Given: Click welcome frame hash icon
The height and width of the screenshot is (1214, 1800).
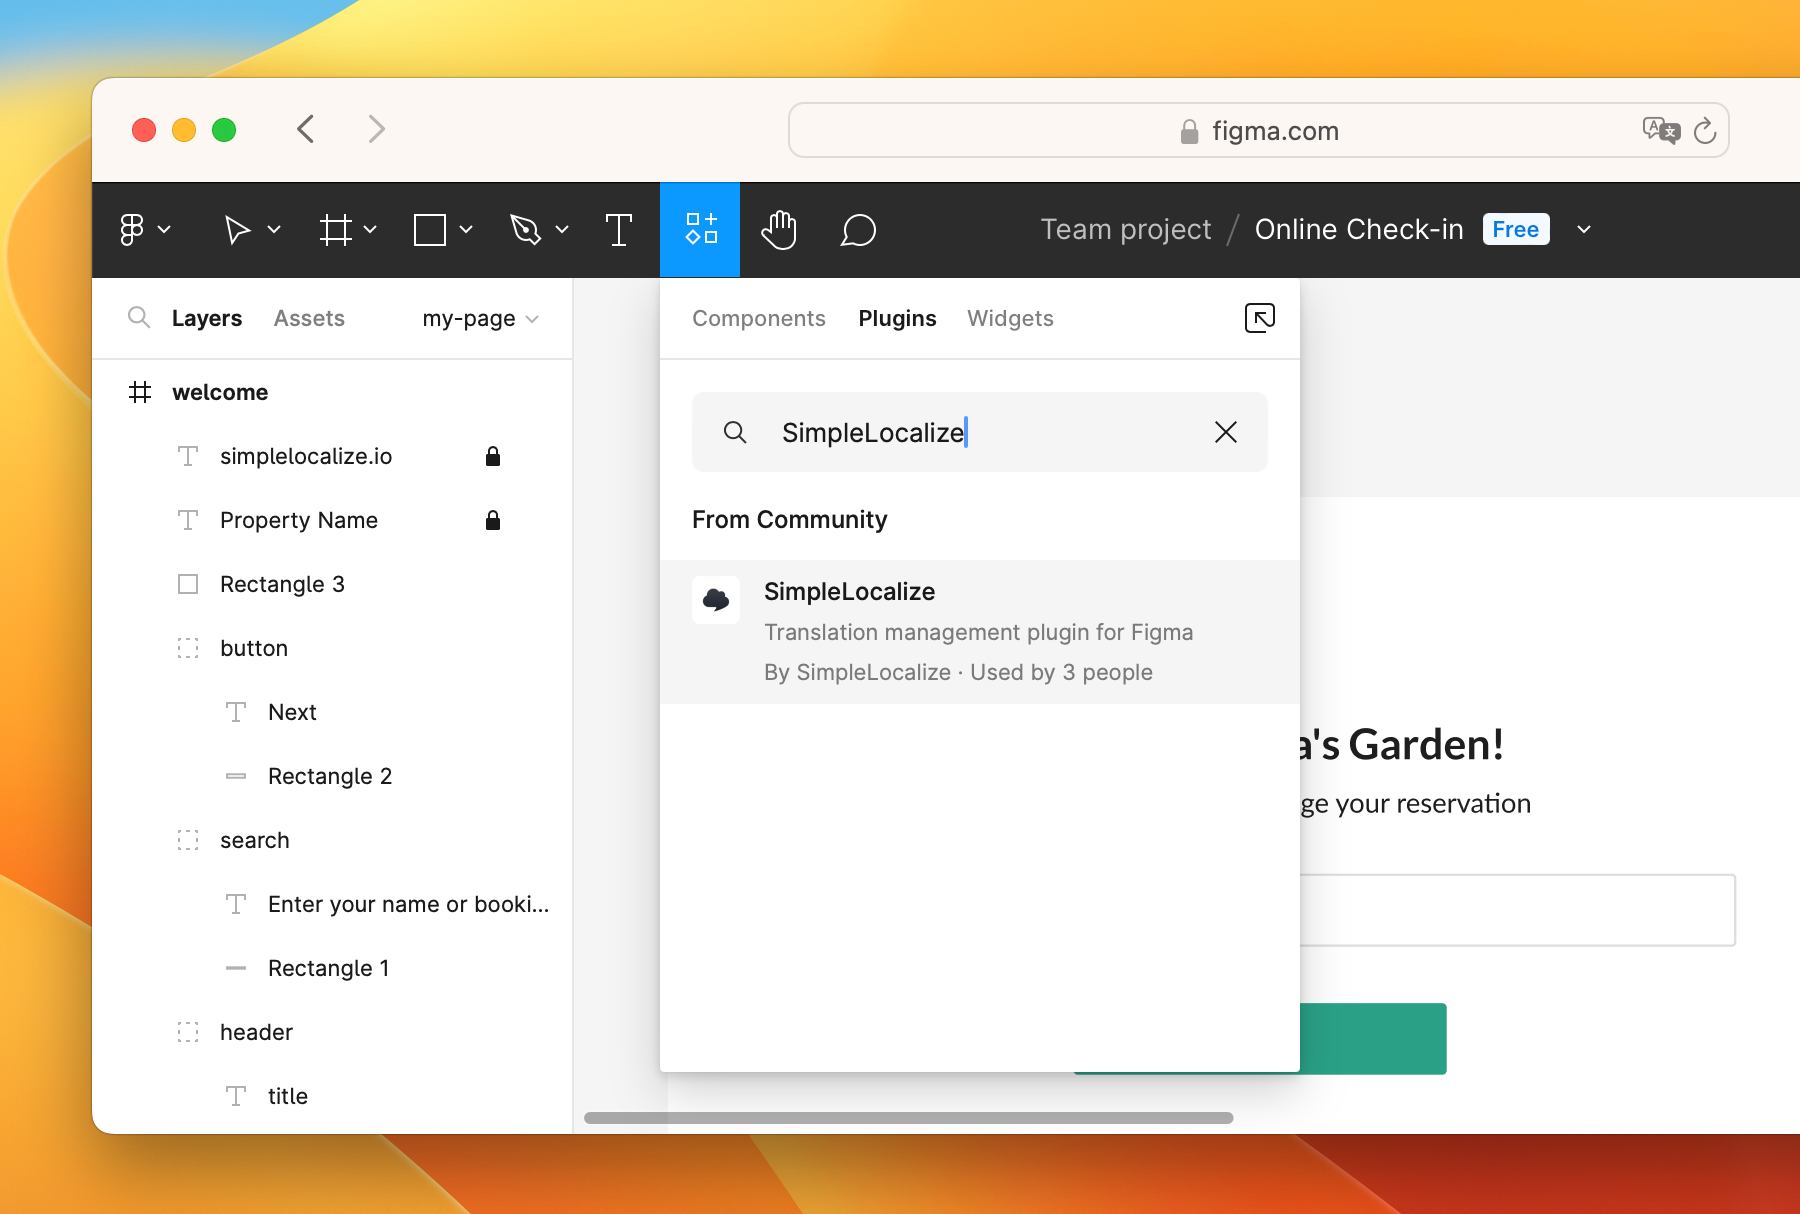Looking at the screenshot, I should tap(140, 392).
